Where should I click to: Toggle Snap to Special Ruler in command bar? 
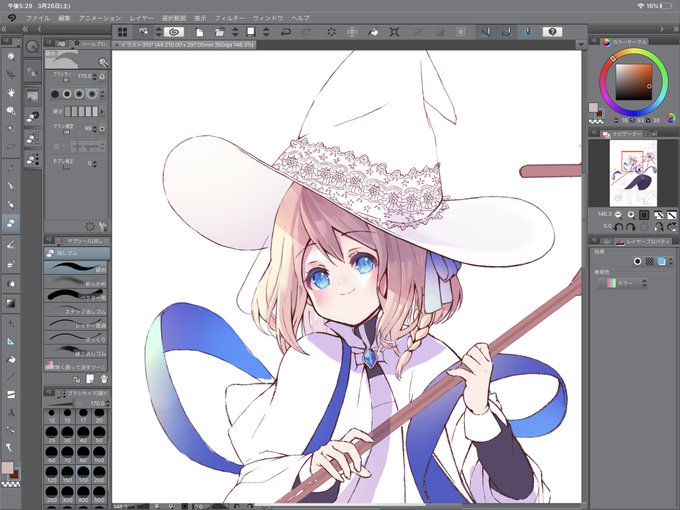tap(507, 32)
